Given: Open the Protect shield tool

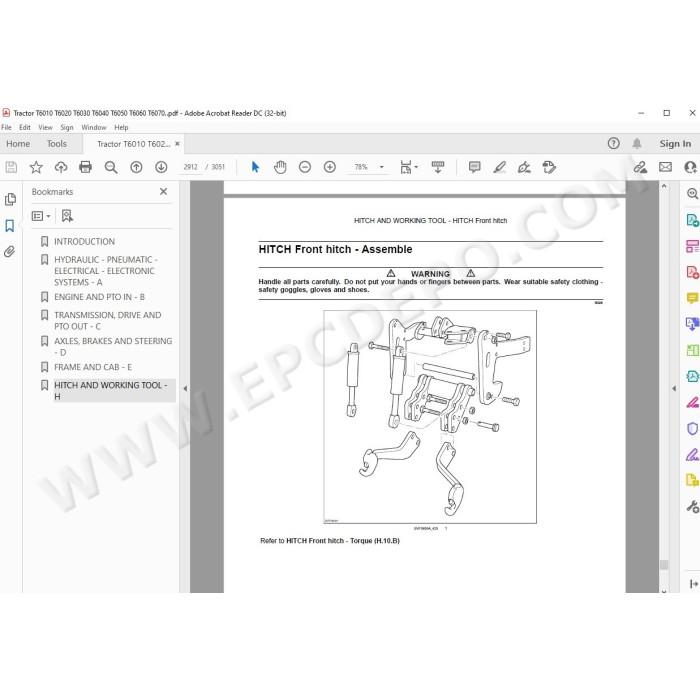Looking at the screenshot, I should (x=692, y=429).
